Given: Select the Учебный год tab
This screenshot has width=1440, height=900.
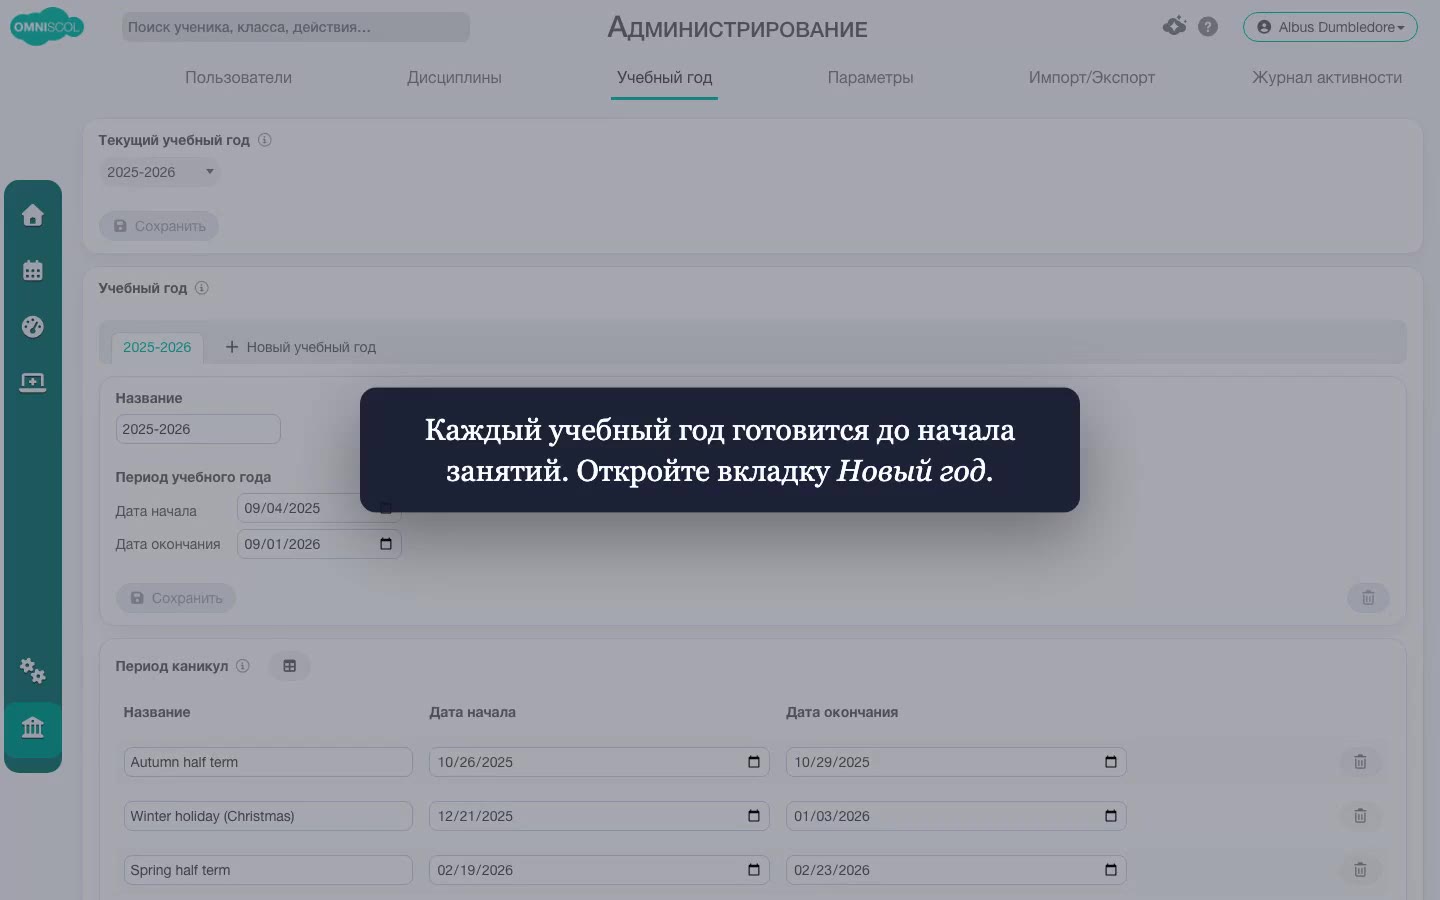Looking at the screenshot, I should (x=664, y=78).
